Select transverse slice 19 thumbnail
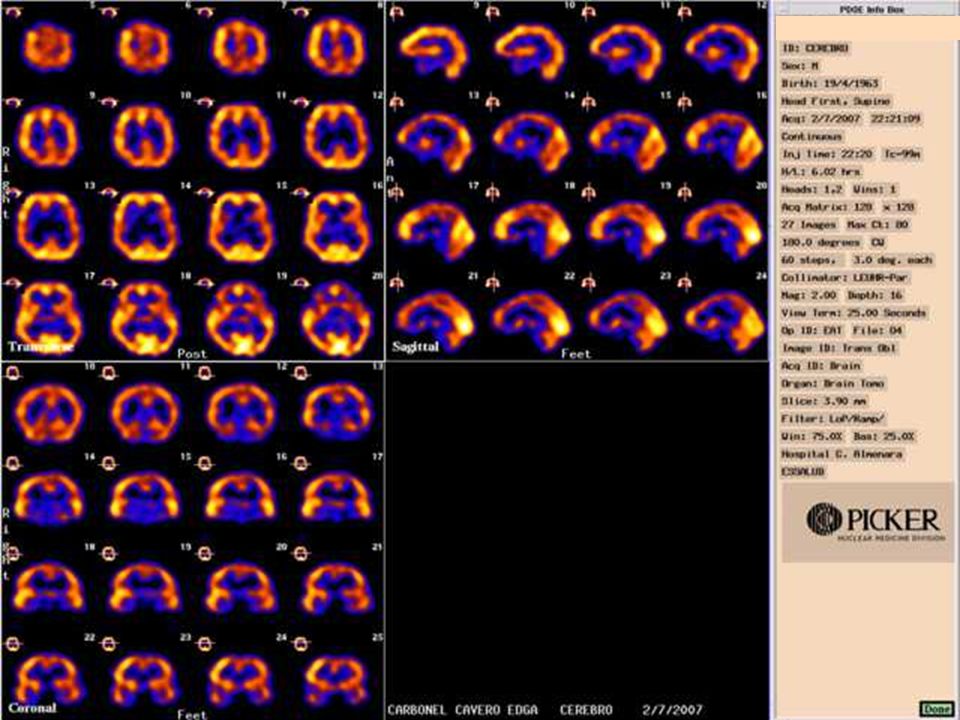 (x=240, y=318)
